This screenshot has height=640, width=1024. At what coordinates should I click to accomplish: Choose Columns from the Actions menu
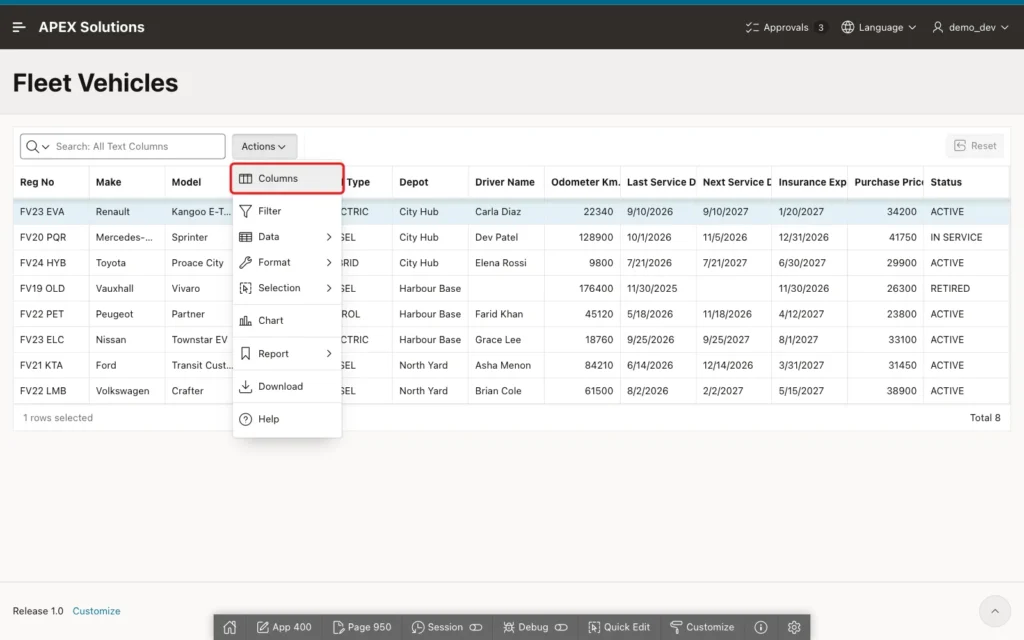click(287, 178)
